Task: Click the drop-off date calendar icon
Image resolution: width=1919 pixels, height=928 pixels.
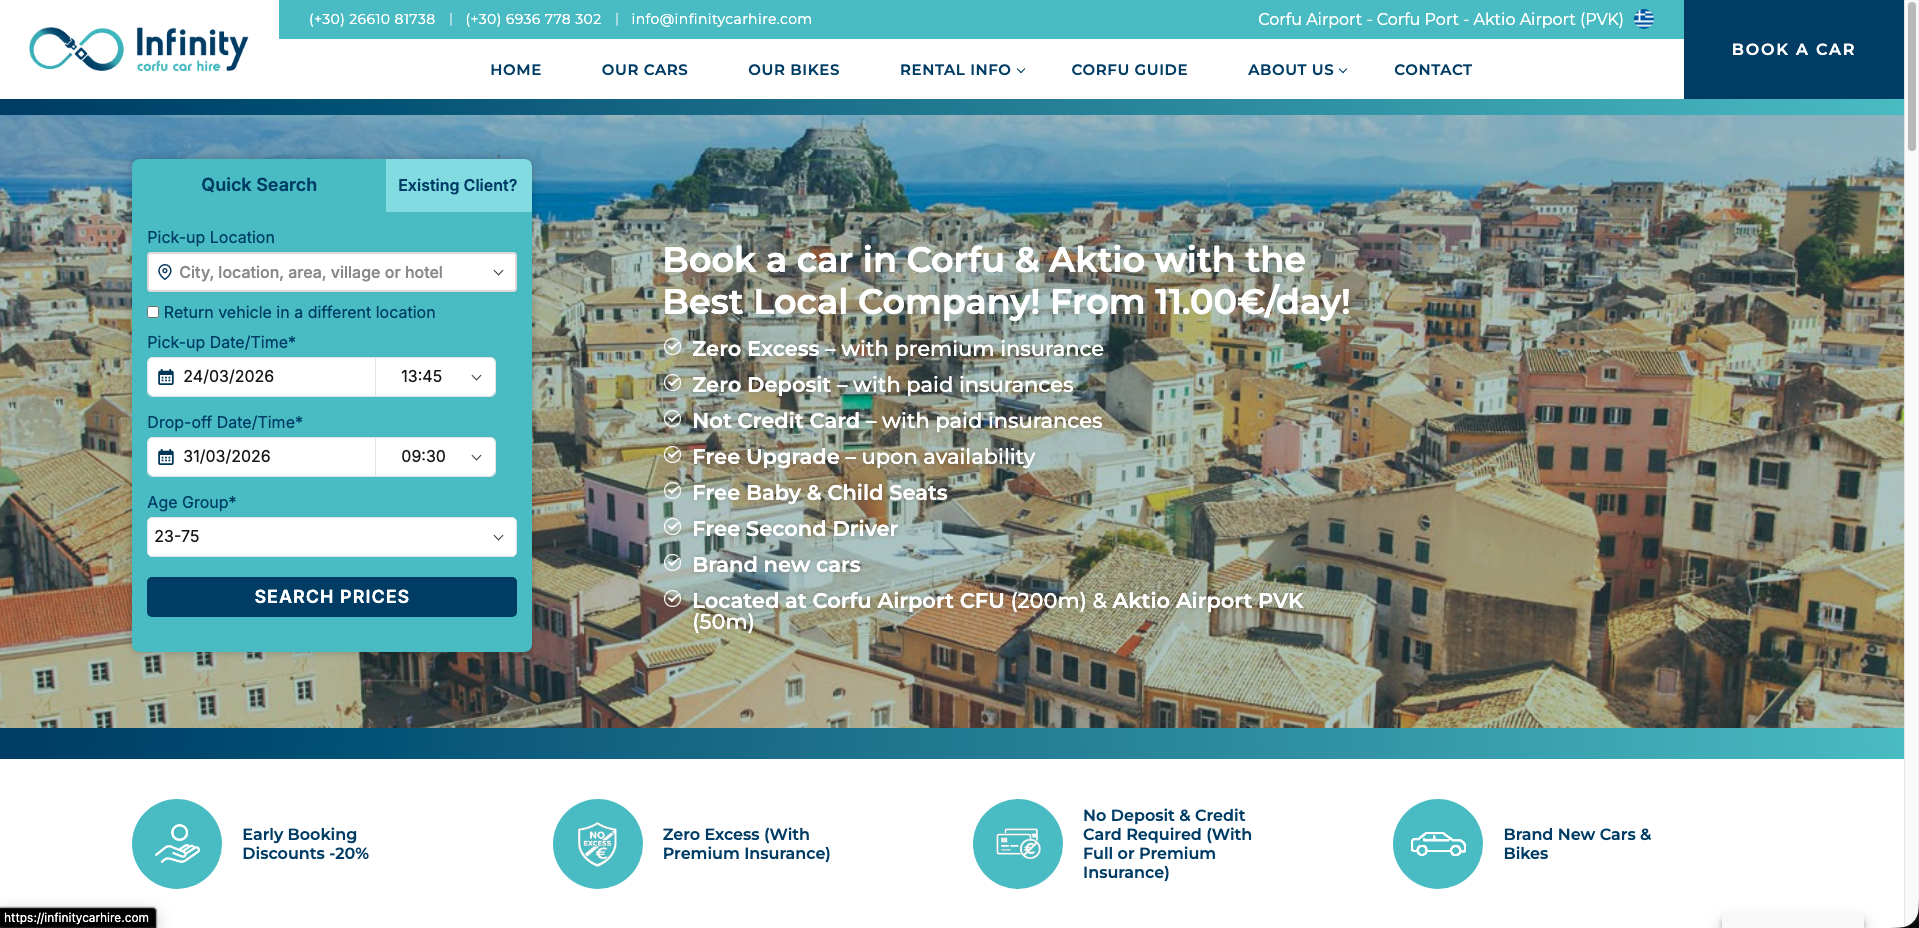Action: (166, 457)
